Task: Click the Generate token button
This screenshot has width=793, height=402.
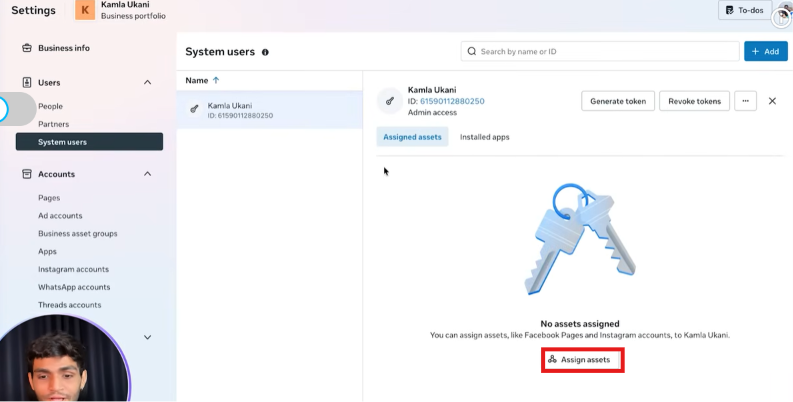Action: tap(618, 101)
